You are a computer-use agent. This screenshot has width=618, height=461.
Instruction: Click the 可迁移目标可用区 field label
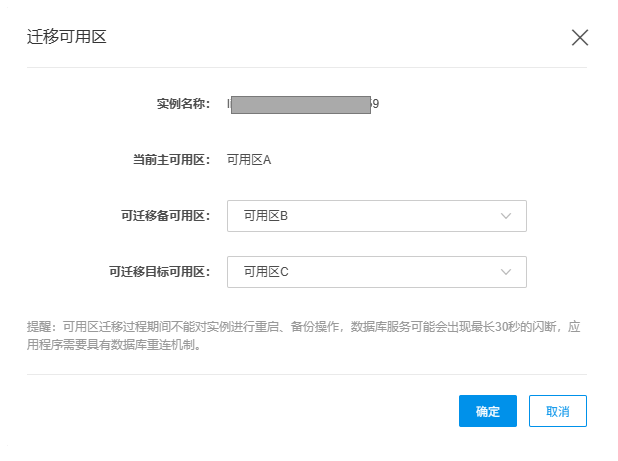(159, 271)
